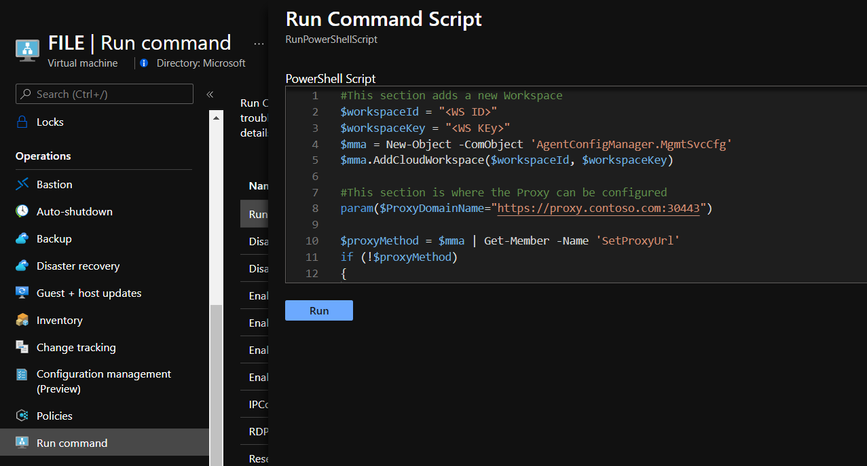Select the Backup cloud icon

22,239
